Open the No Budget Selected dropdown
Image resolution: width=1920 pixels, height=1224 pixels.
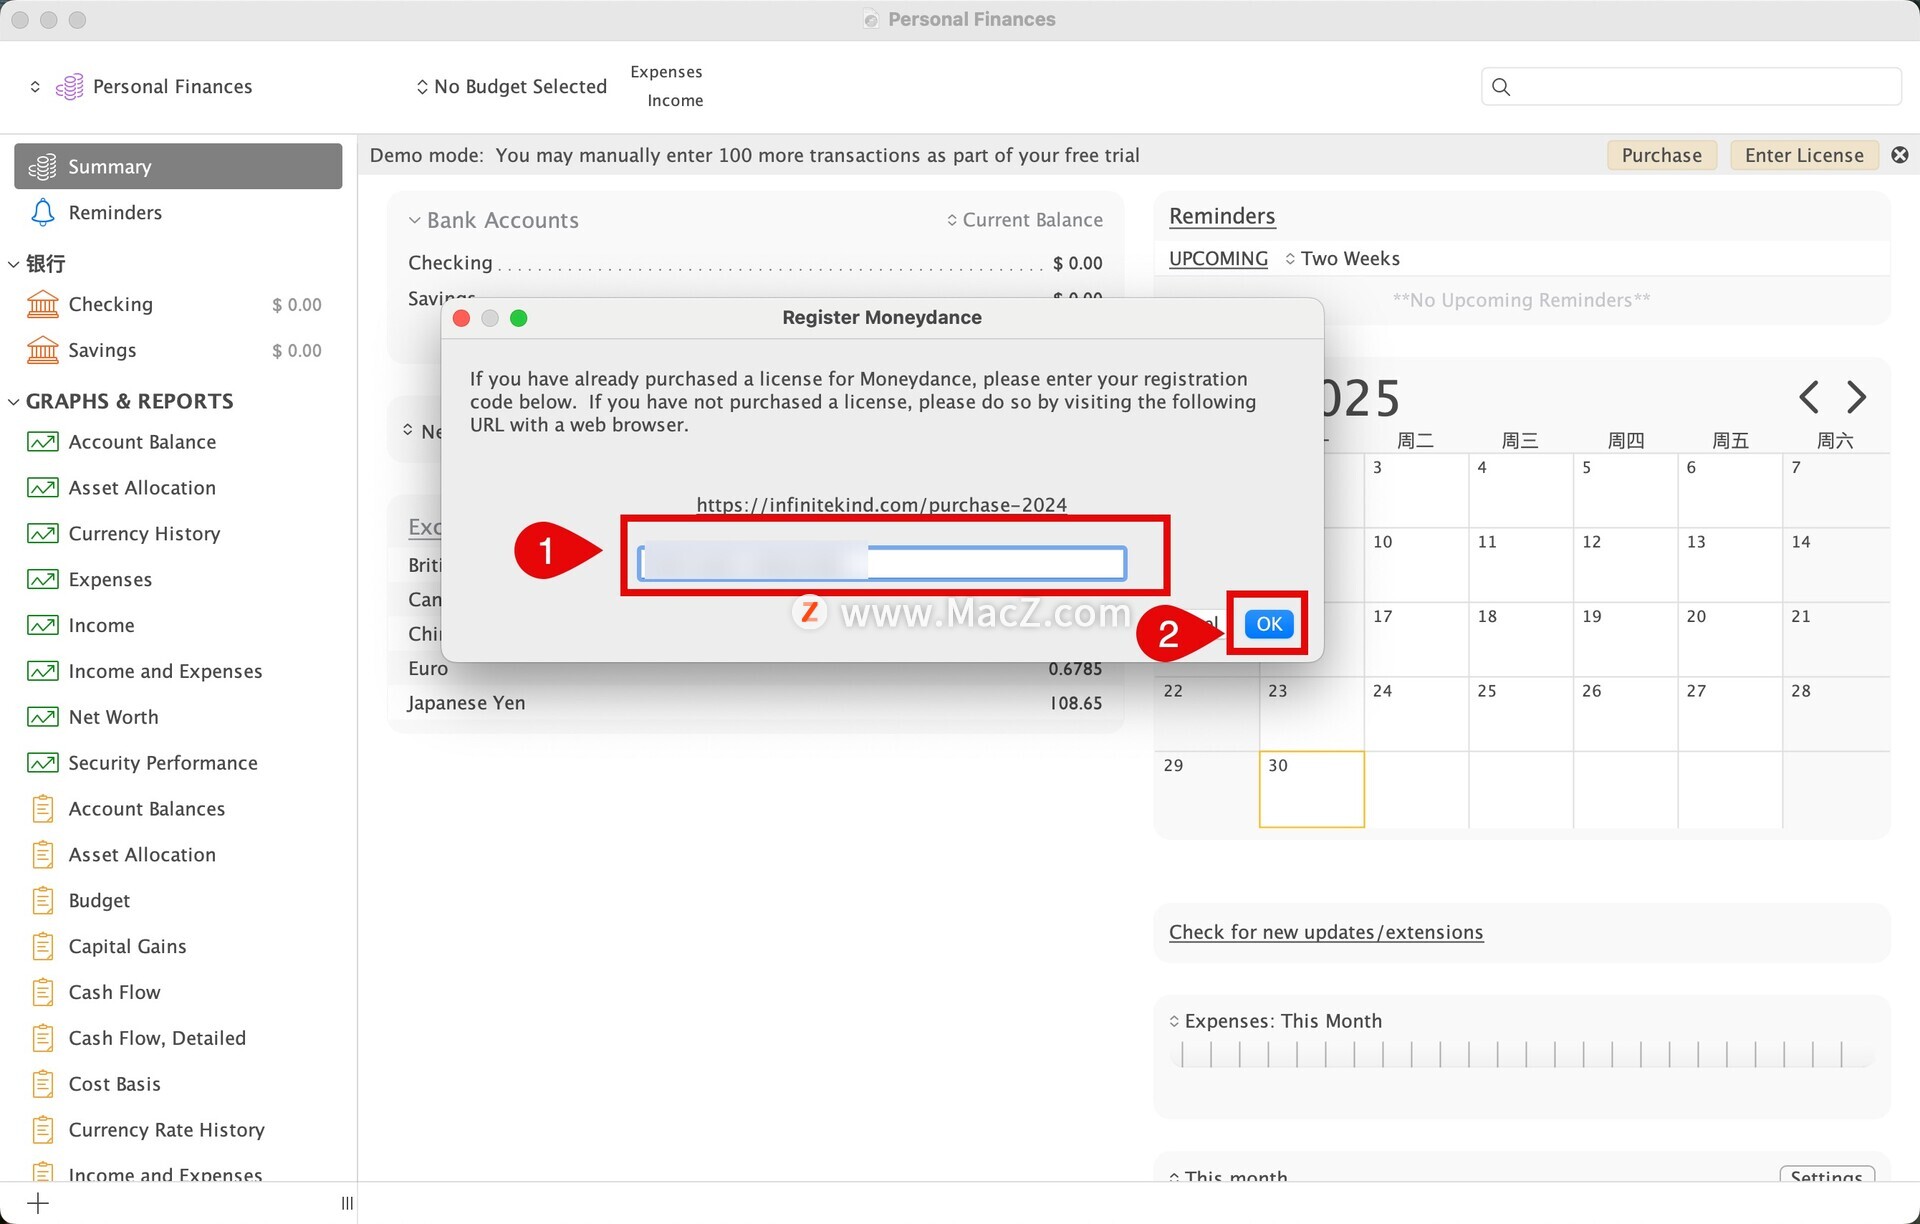511,87
